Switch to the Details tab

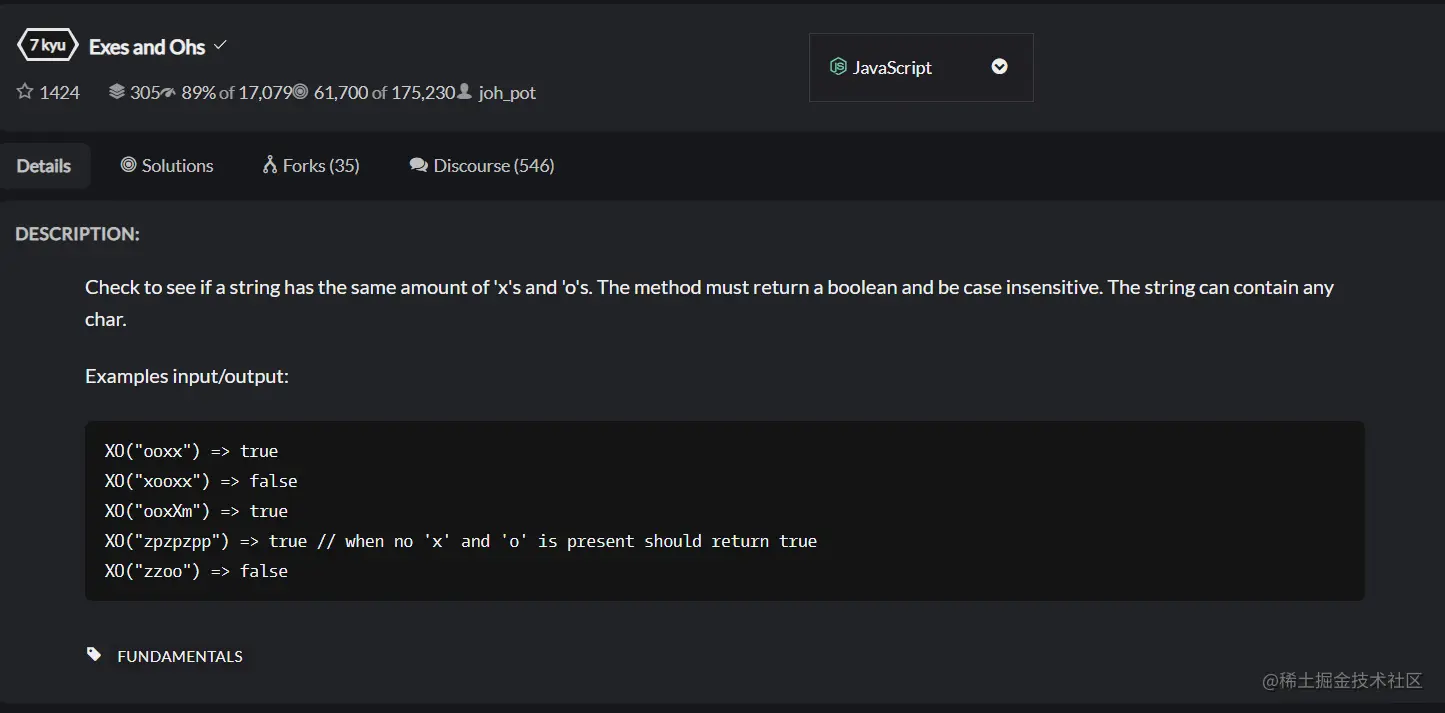click(x=44, y=166)
